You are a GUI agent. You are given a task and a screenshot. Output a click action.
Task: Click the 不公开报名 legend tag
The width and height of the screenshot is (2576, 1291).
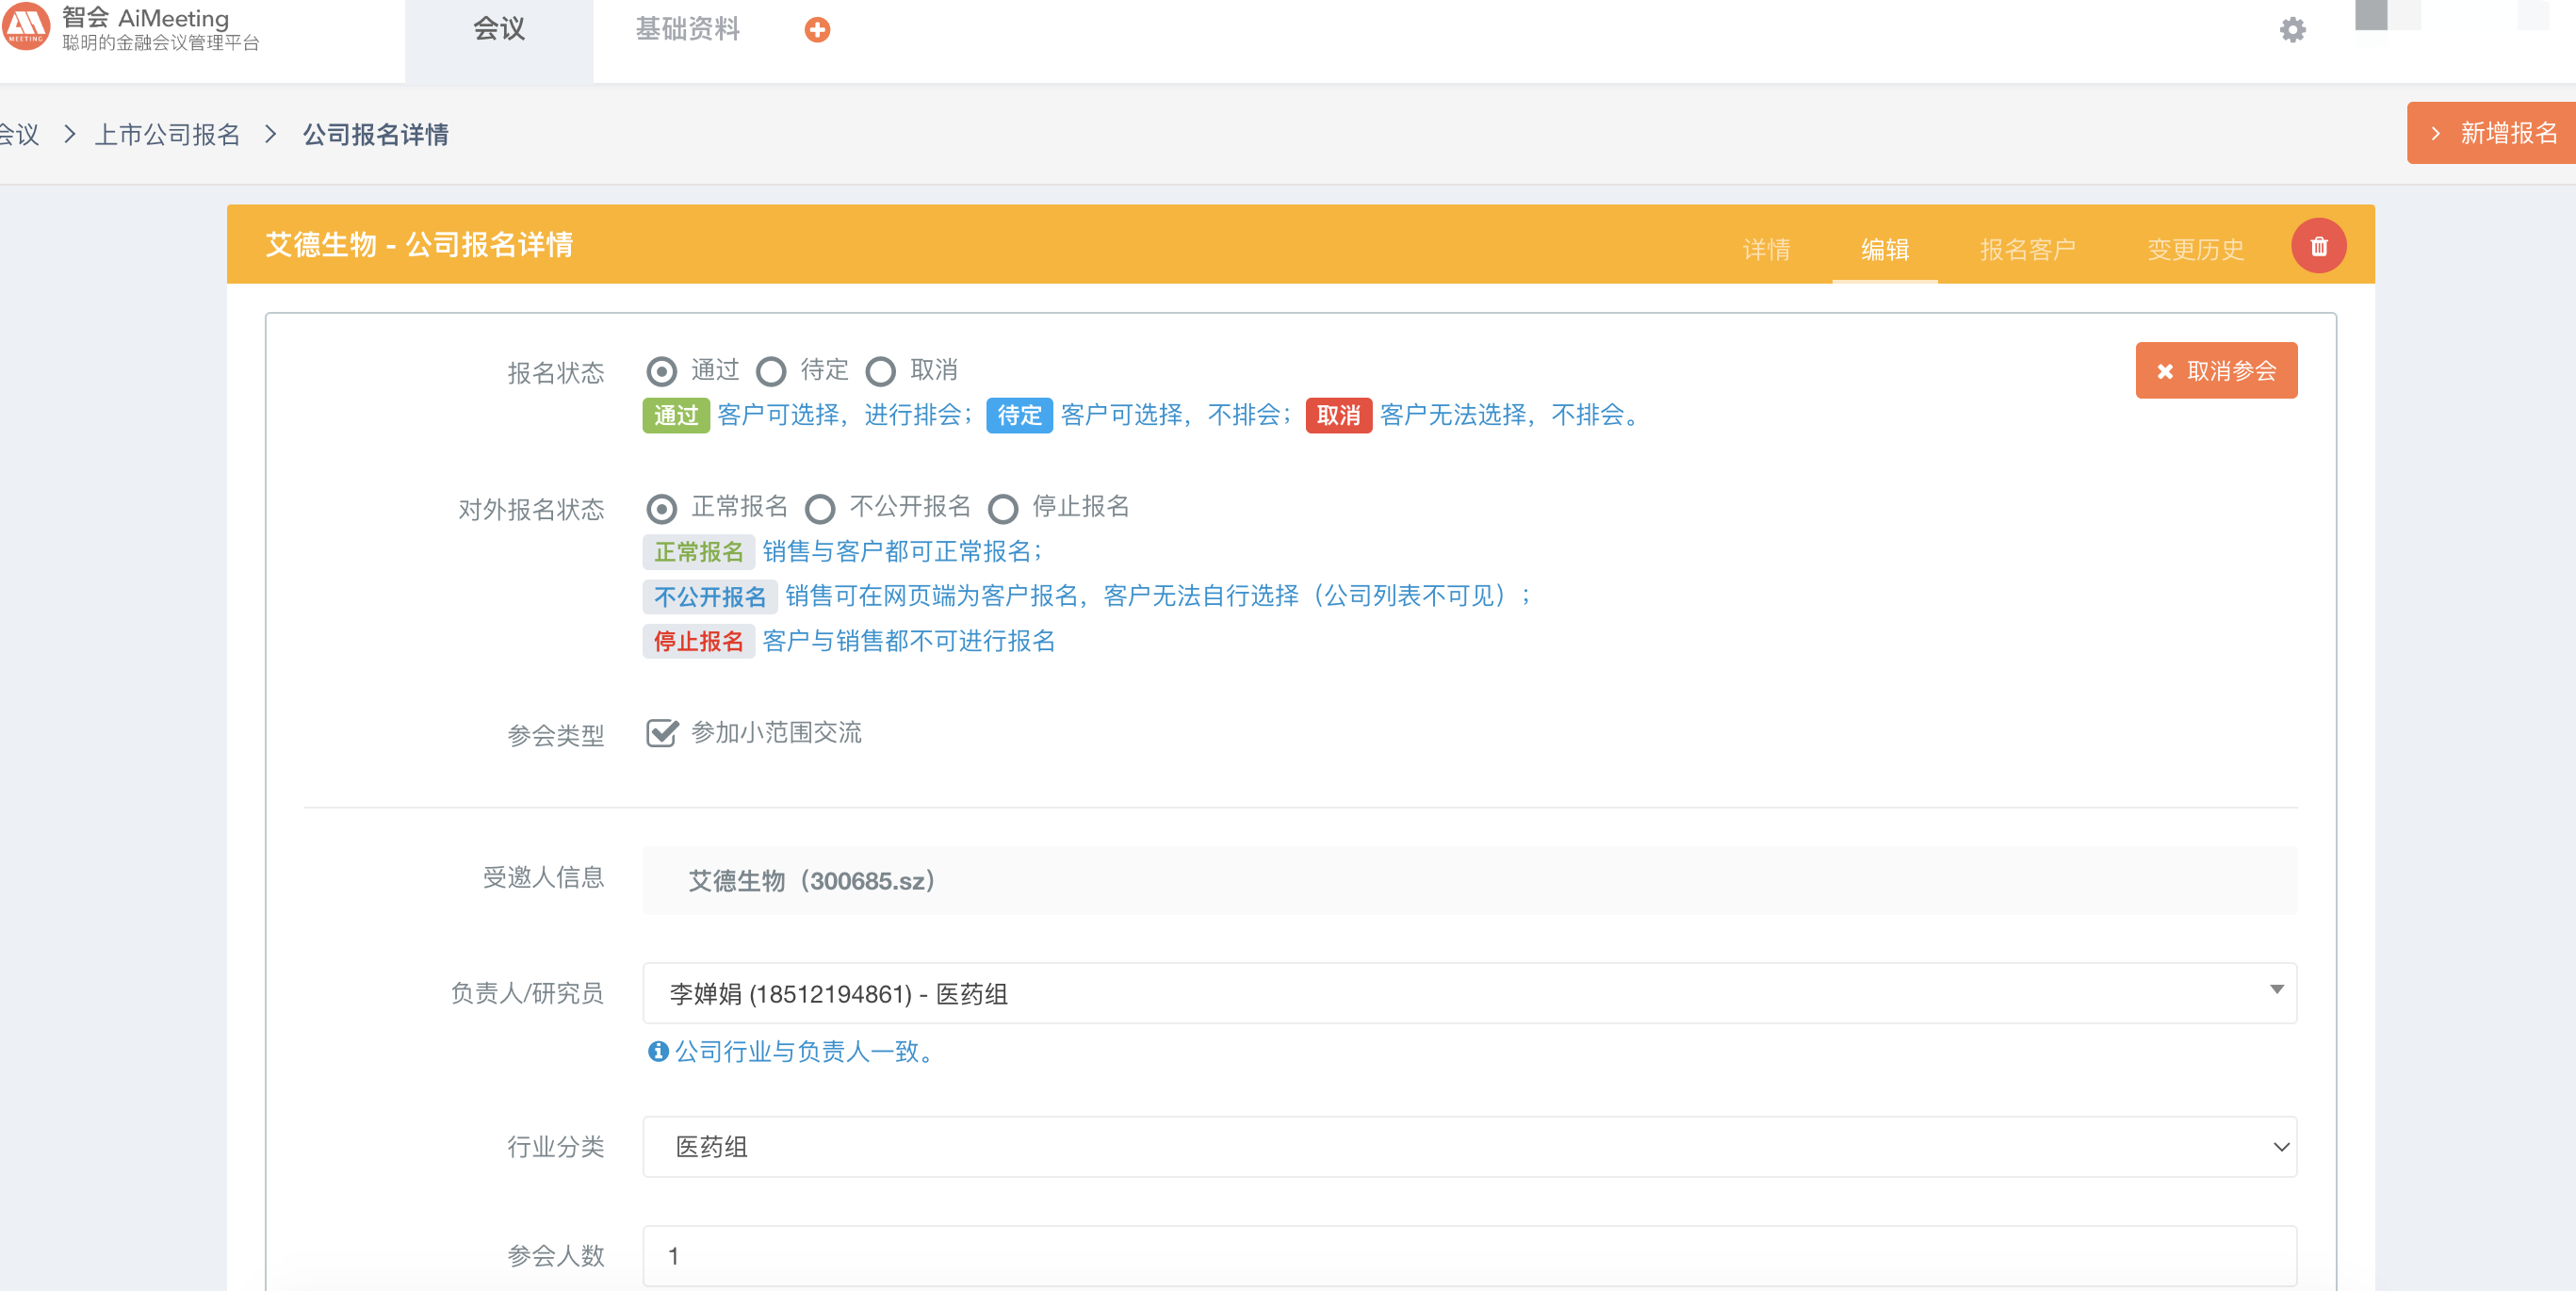[x=709, y=597]
